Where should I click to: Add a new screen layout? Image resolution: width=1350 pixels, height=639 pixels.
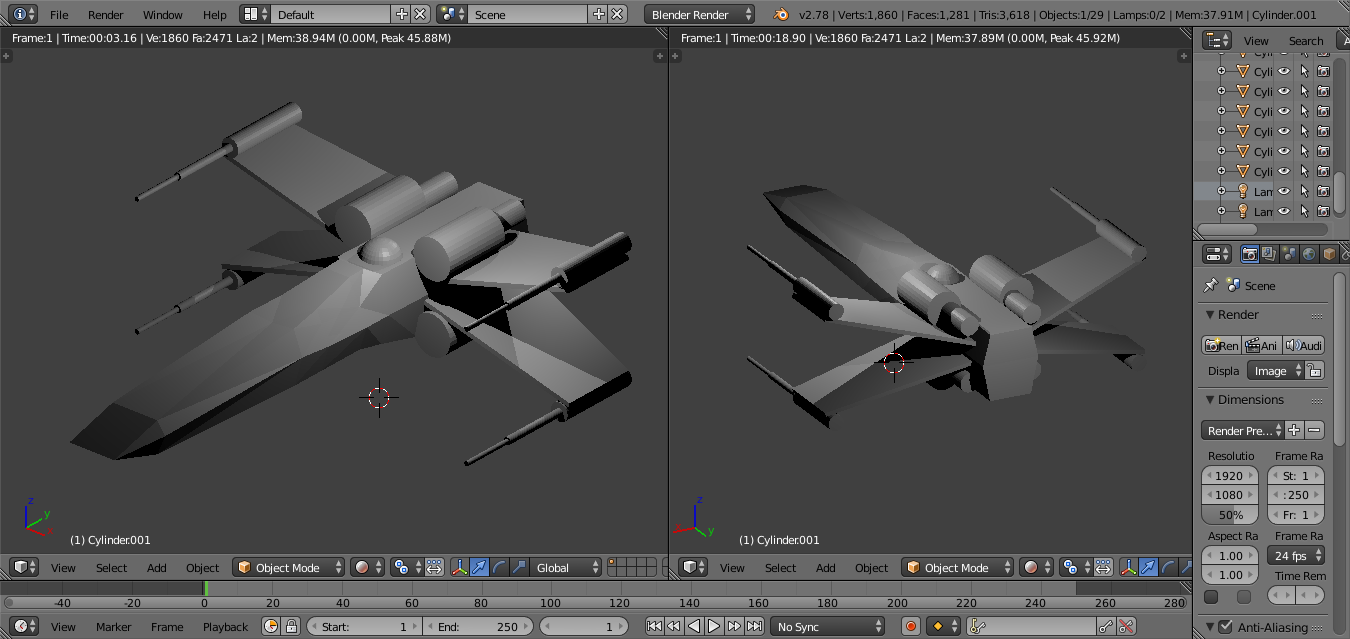(x=401, y=15)
